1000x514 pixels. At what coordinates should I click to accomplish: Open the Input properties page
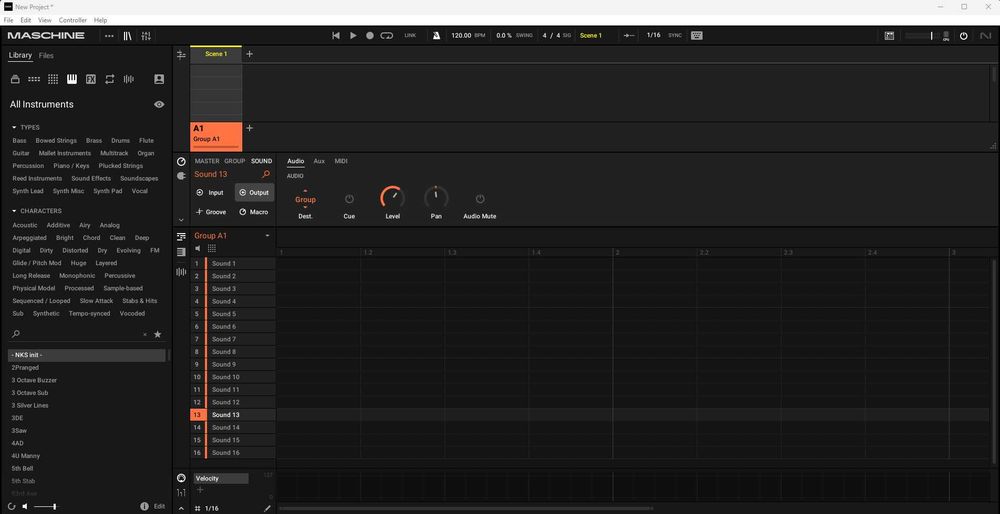tap(210, 193)
